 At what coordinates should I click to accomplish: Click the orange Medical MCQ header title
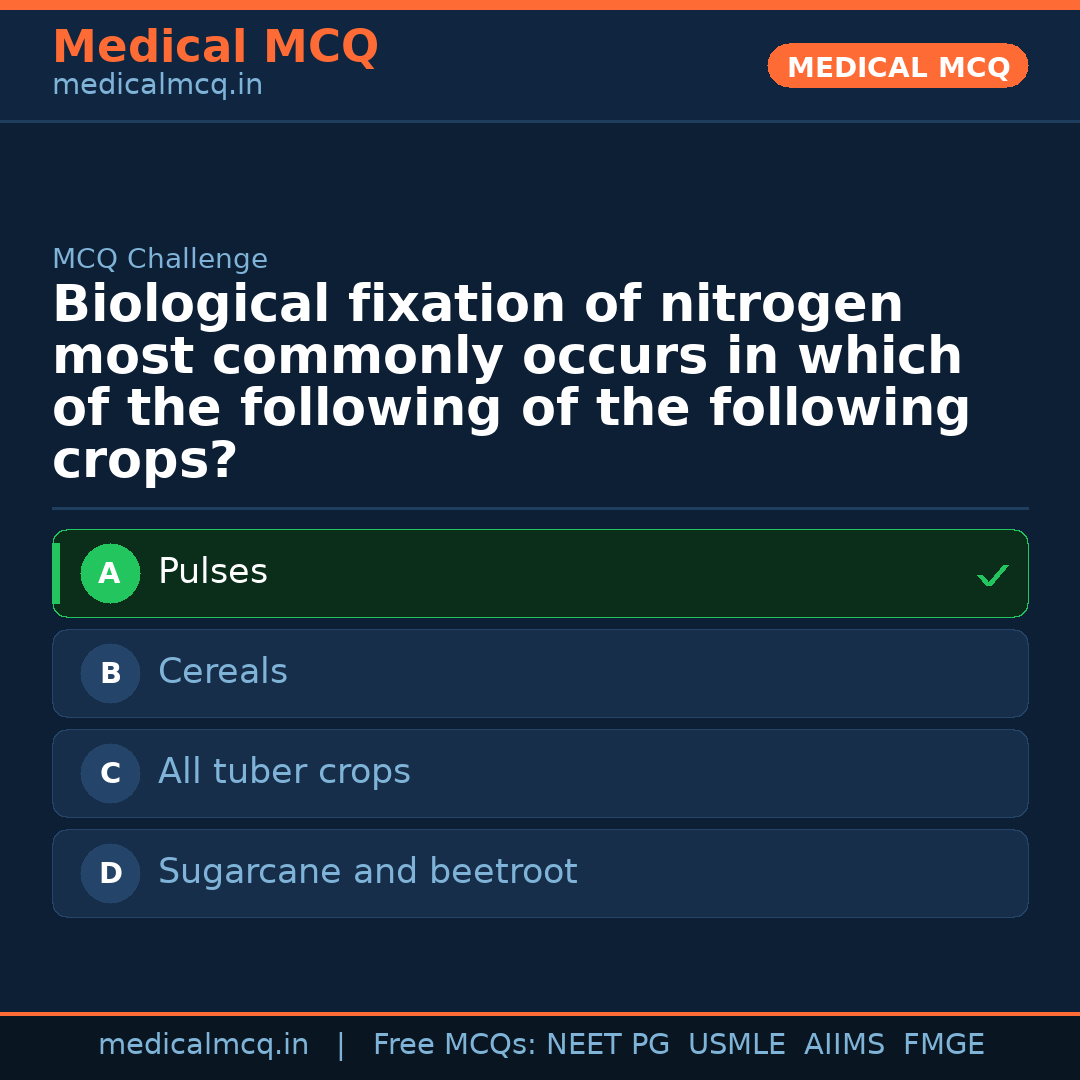(x=215, y=47)
